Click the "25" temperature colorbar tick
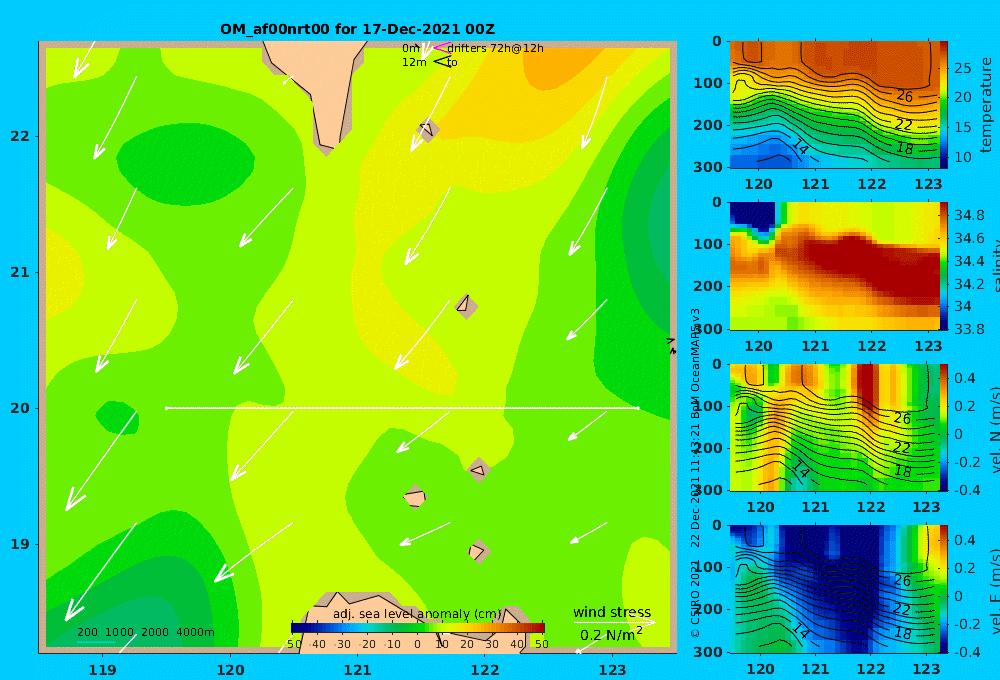 (962, 68)
